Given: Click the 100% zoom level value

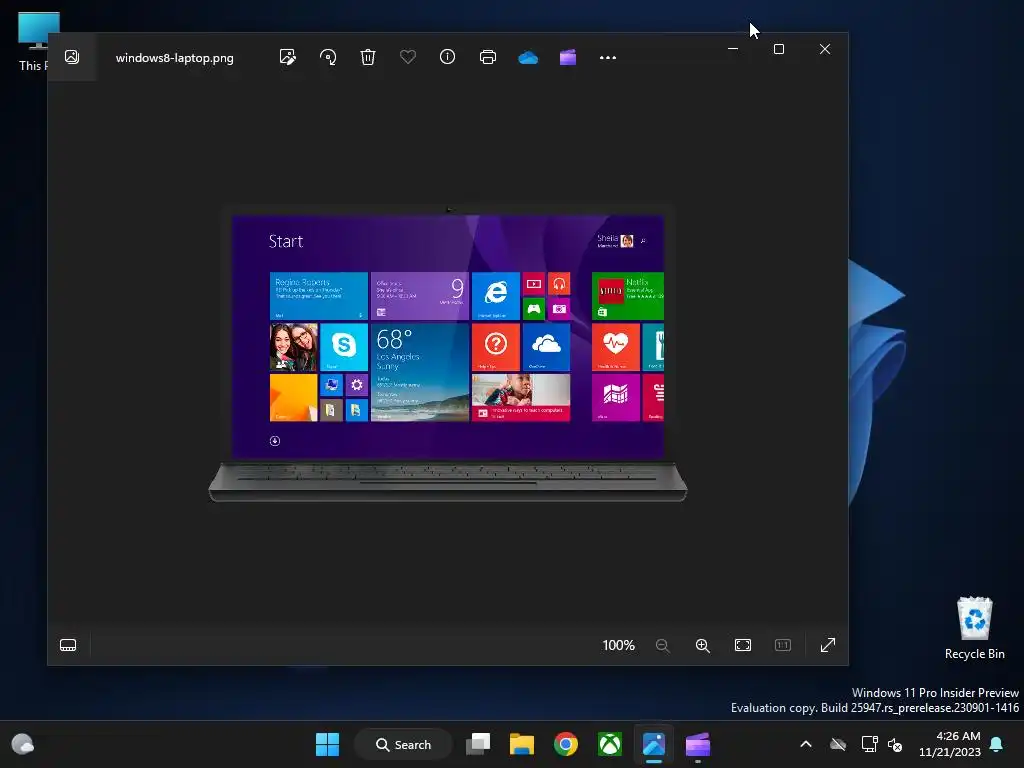Looking at the screenshot, I should pos(618,645).
